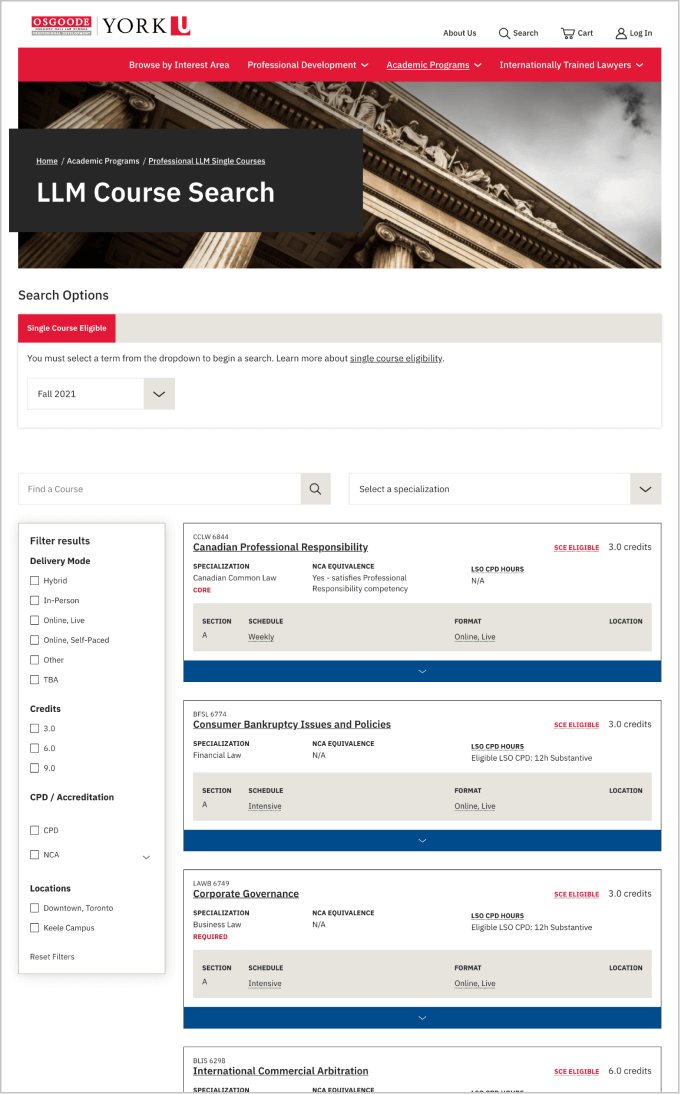This screenshot has height=1094, width=680.
Task: Click LSO CPD HOURS label in Consumer Bankruptcy
Action: pos(497,747)
